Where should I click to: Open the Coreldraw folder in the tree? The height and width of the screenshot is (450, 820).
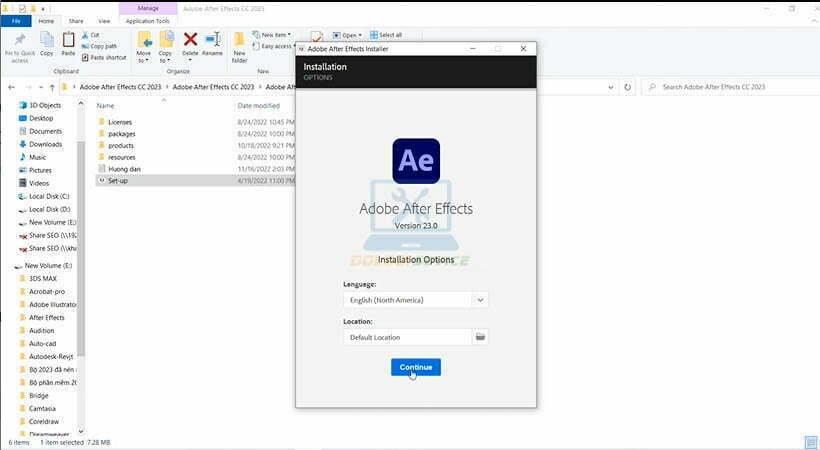click(x=43, y=422)
